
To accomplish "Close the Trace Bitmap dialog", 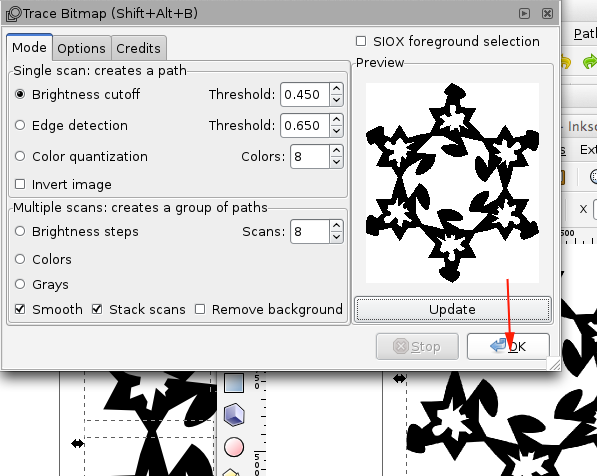I will pyautogui.click(x=547, y=14).
